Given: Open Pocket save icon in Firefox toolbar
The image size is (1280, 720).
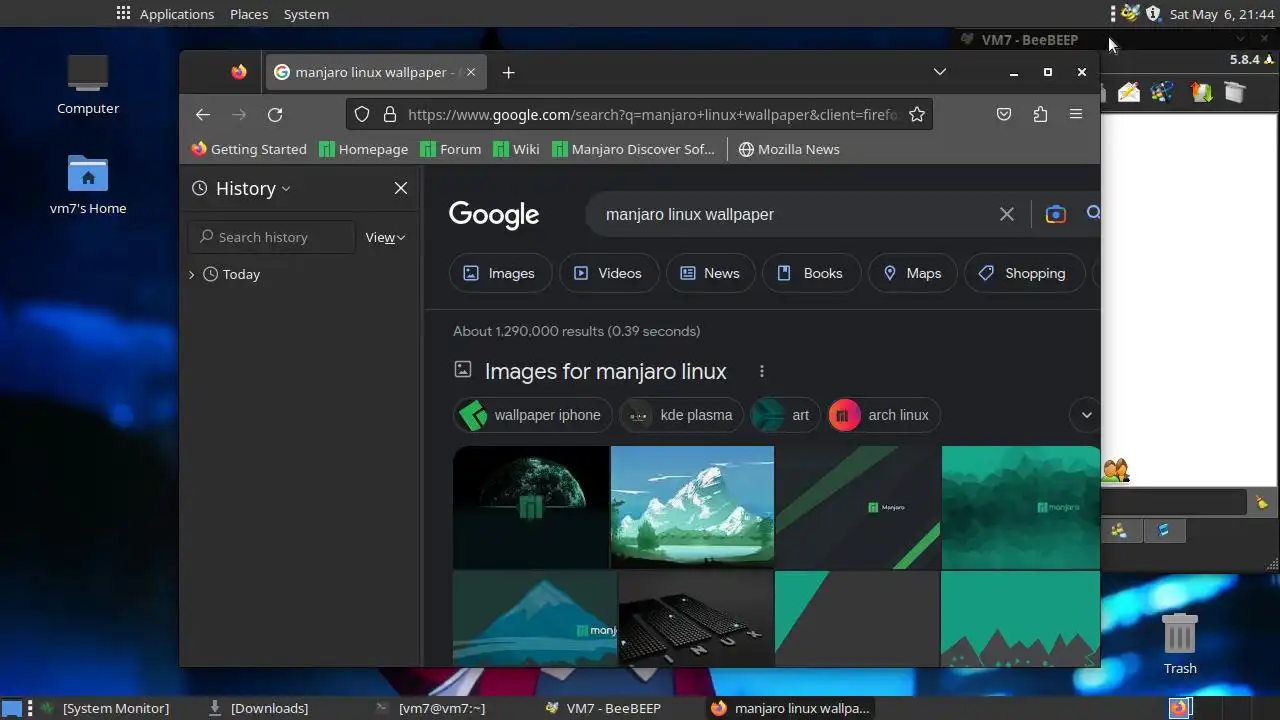Looking at the screenshot, I should pos(1004,114).
